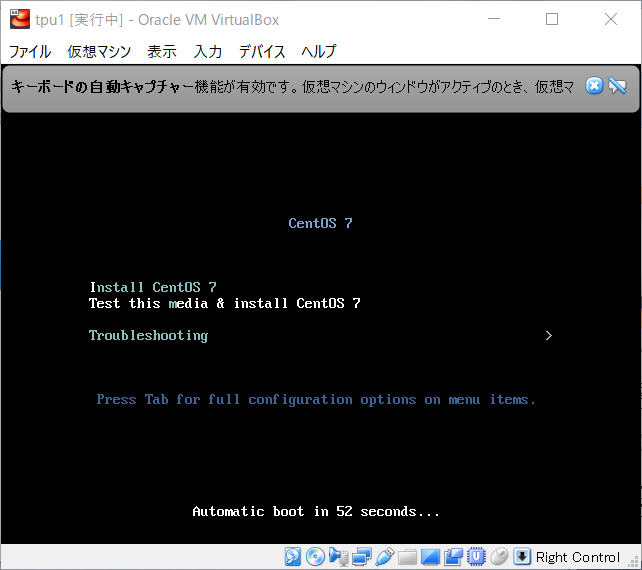This screenshot has height=570, width=642.
Task: Toggle the mouse integration indicator
Action: click(x=499, y=557)
